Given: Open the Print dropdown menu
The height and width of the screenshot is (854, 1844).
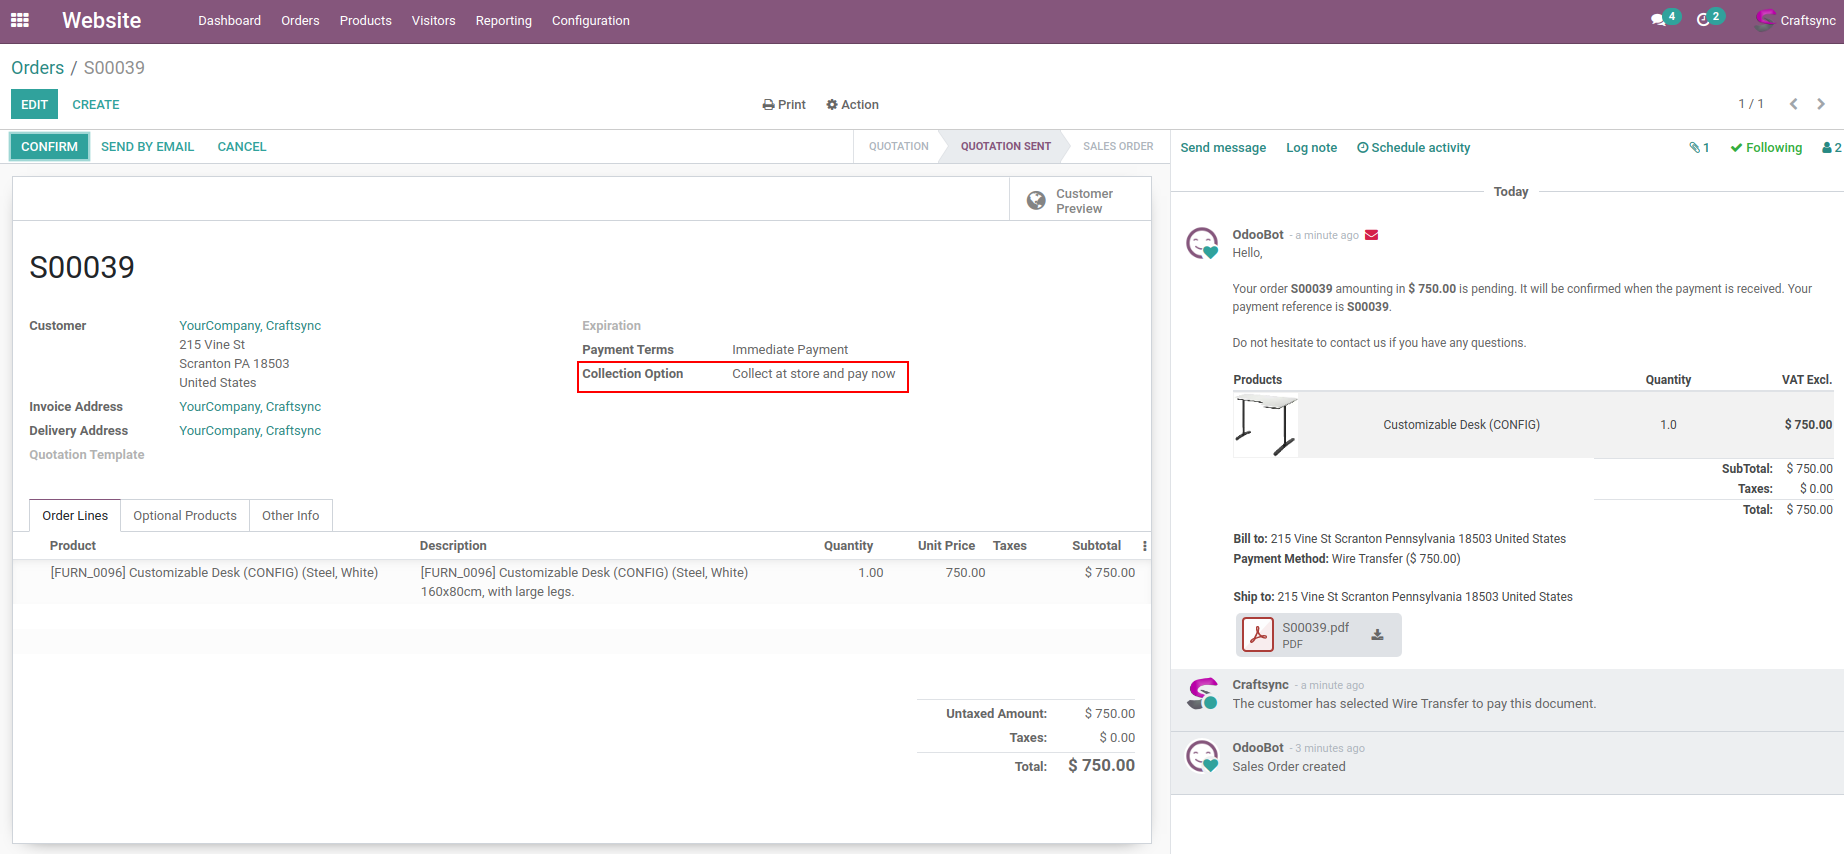Looking at the screenshot, I should (784, 105).
